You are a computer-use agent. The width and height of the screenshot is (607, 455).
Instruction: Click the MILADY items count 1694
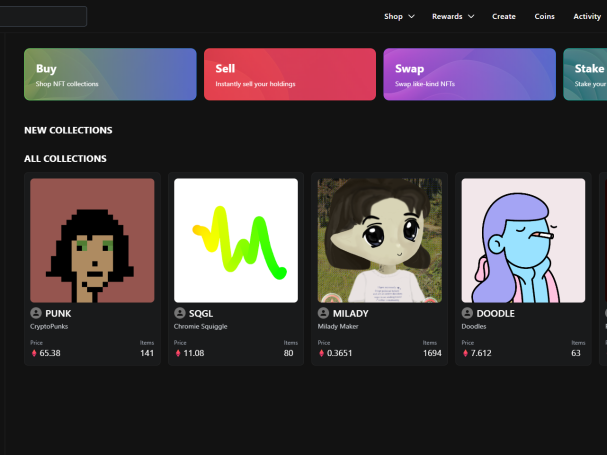432,353
